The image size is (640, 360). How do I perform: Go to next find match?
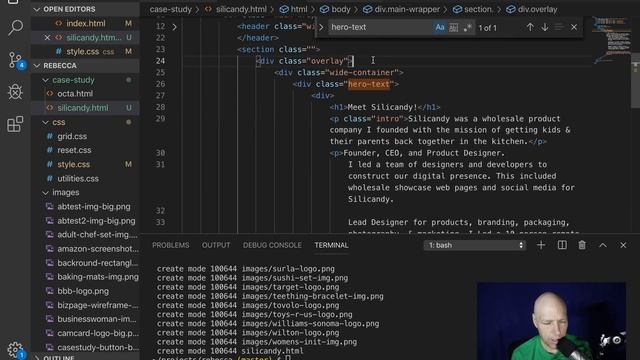(544, 27)
